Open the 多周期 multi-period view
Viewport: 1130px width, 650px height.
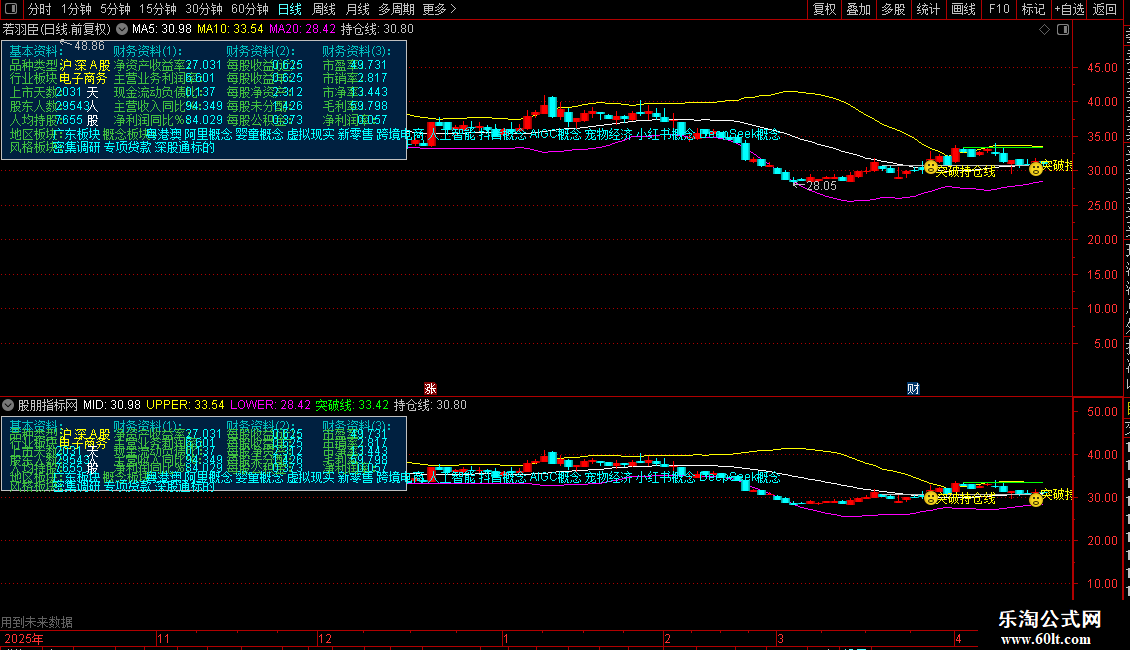396,9
